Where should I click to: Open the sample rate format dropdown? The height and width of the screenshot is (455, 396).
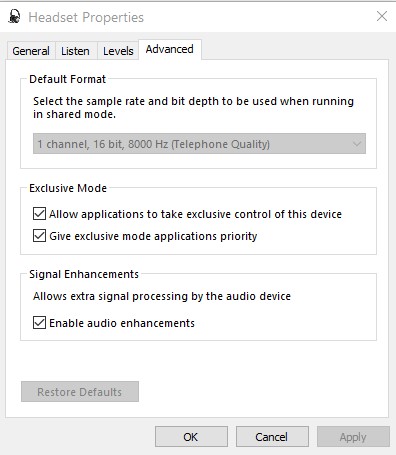click(199, 144)
